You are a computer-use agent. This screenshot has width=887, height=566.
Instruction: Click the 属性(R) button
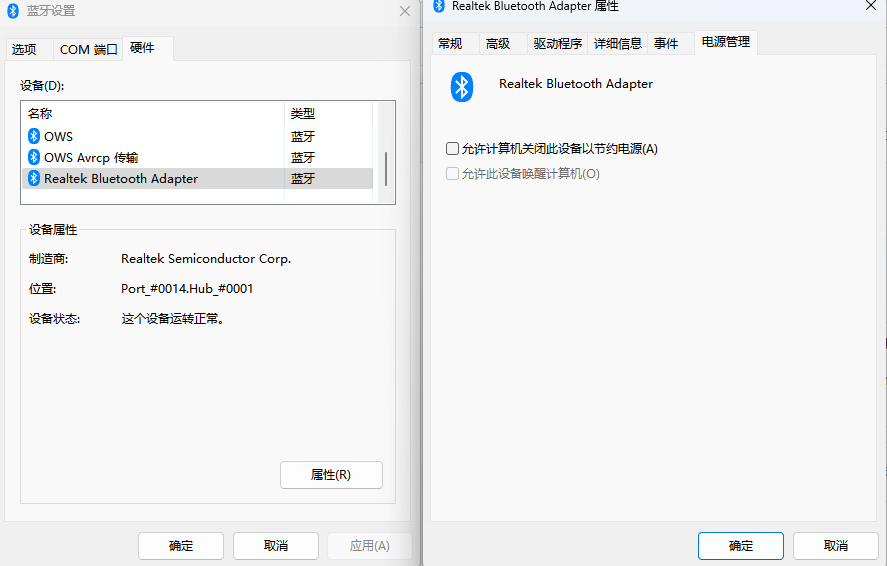pyautogui.click(x=331, y=475)
